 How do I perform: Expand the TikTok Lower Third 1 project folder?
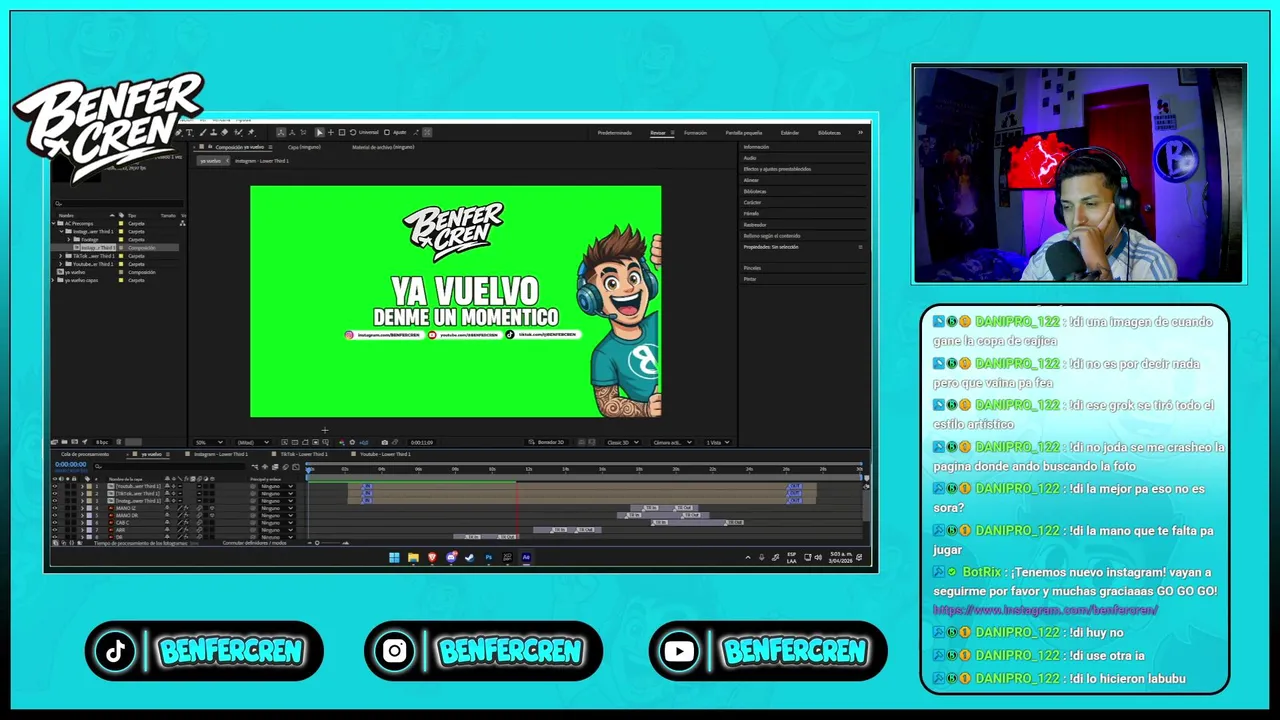(61, 256)
